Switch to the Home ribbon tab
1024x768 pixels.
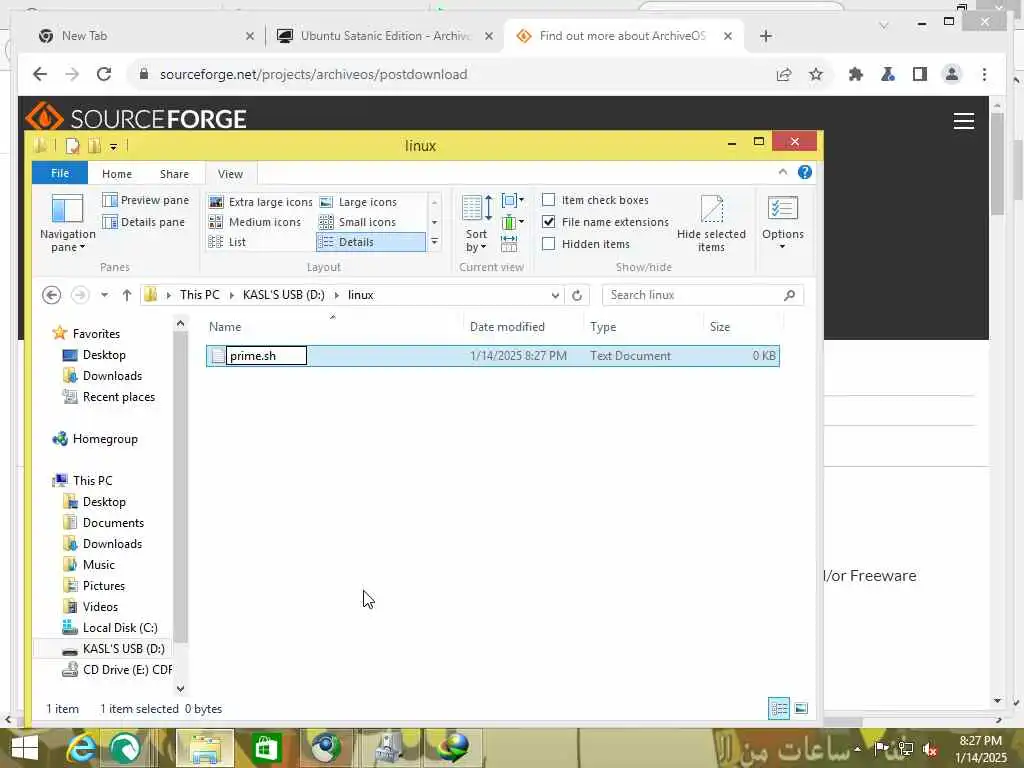pos(117,174)
